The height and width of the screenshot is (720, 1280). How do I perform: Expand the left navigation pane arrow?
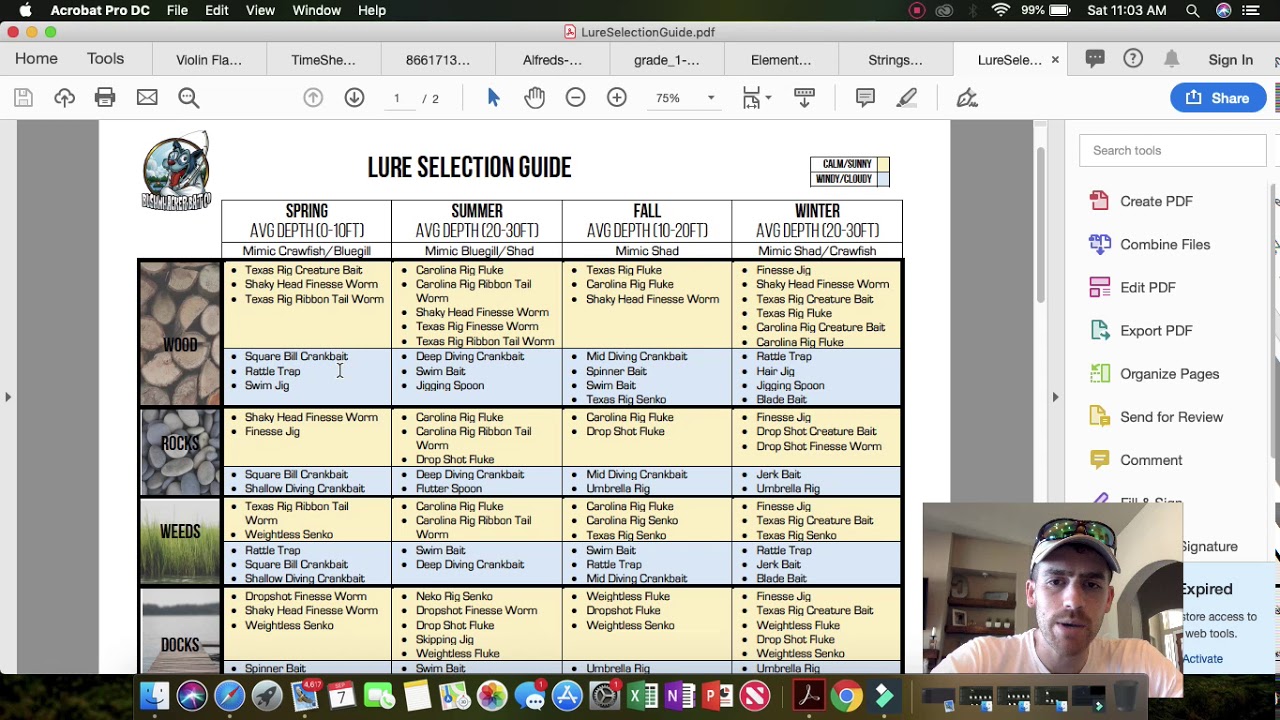tap(8, 397)
